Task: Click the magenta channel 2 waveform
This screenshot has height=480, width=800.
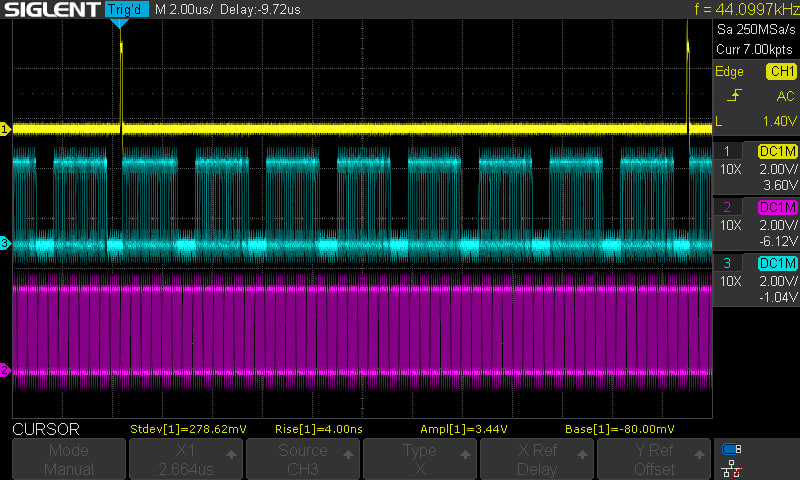Action: point(362,331)
